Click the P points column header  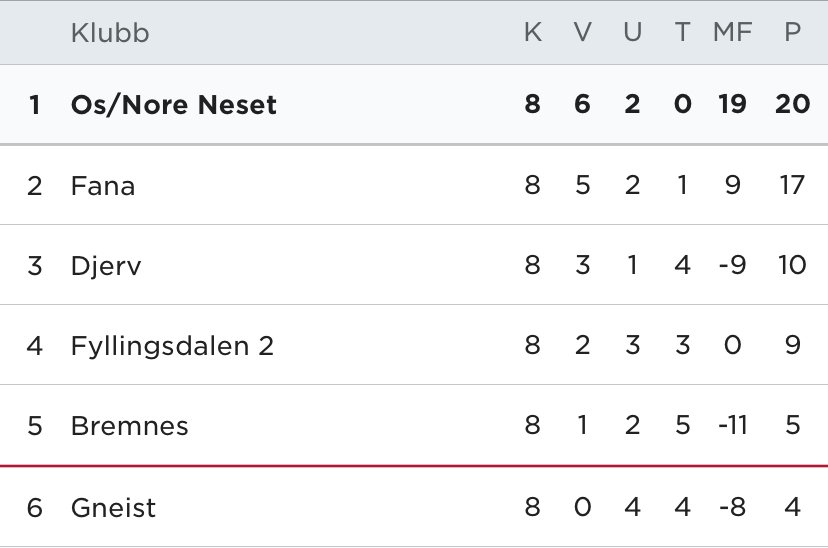[x=792, y=32]
